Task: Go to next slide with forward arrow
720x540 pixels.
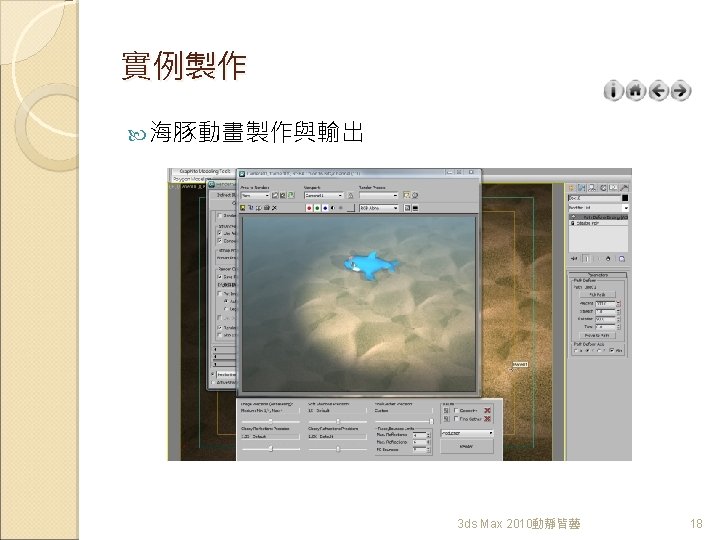Action: pos(681,91)
